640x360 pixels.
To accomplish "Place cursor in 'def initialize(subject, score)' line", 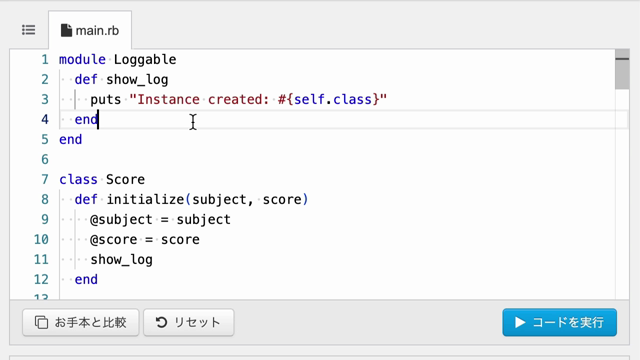I will coord(191,200).
